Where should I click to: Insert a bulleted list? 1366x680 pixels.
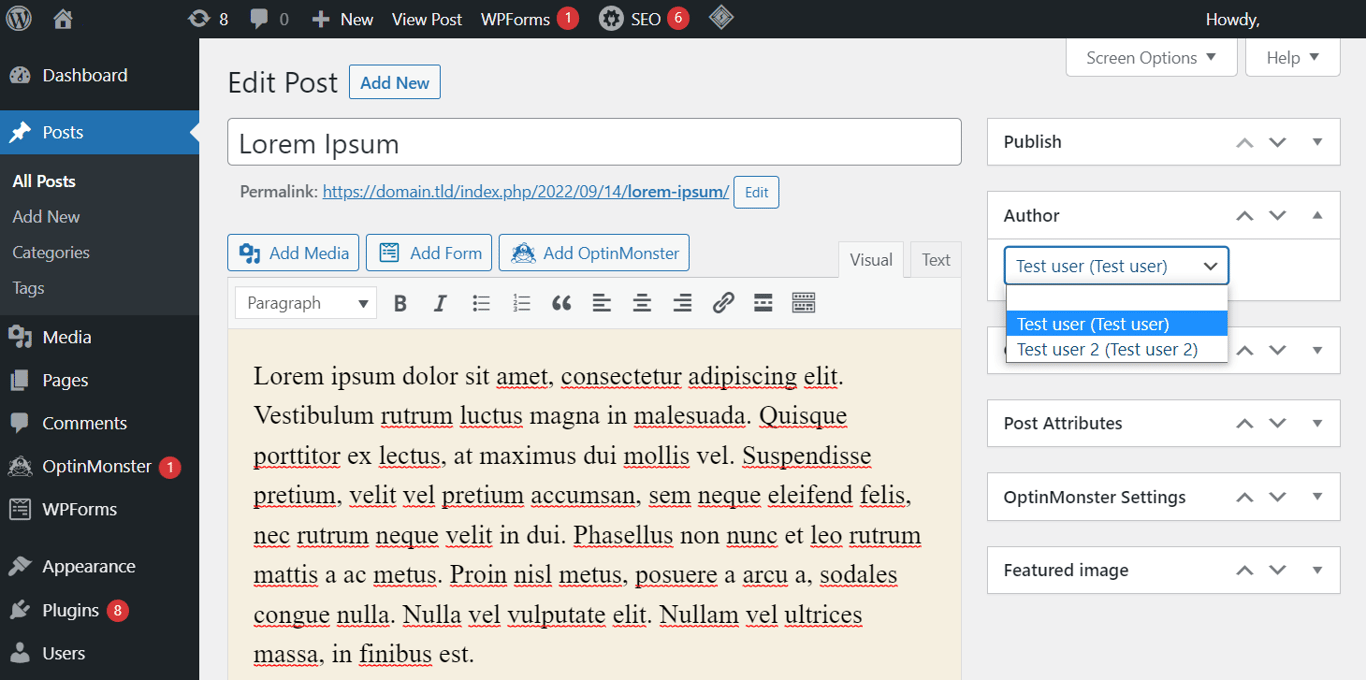pyautogui.click(x=481, y=302)
